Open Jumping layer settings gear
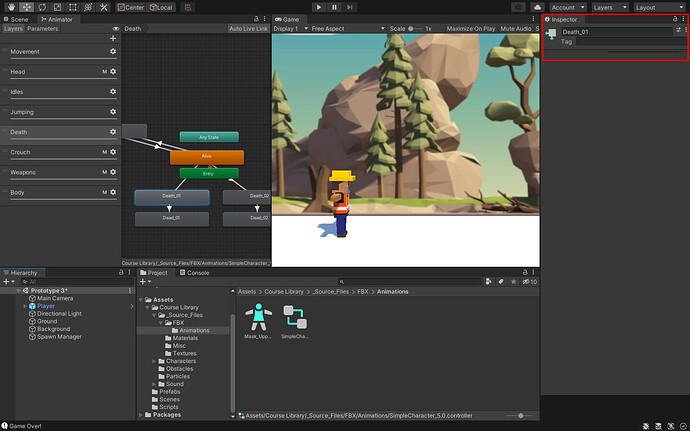This screenshot has height=431, width=690. coord(113,112)
